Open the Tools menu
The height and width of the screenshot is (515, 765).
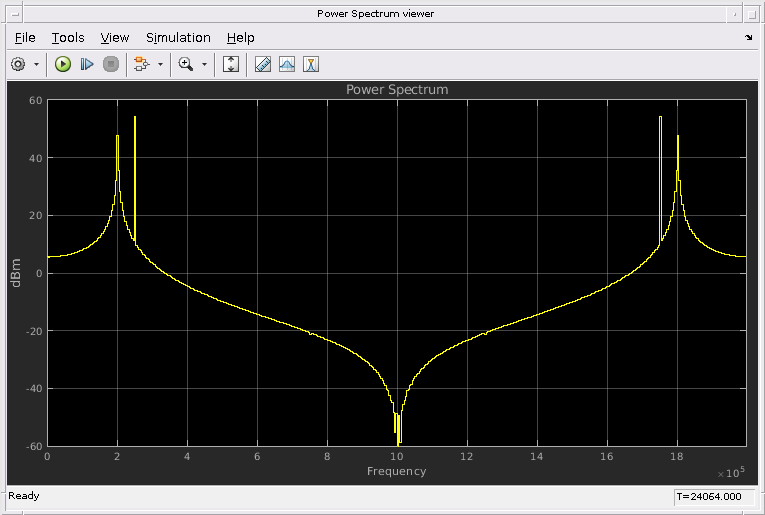(x=68, y=38)
